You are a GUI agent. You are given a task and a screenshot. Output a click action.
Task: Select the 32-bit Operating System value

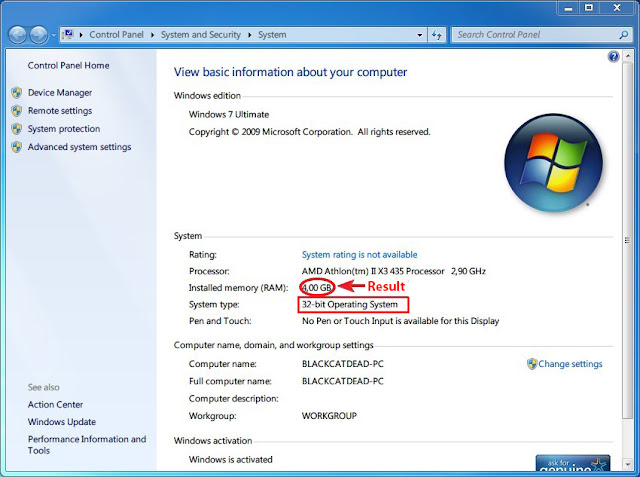[349, 304]
